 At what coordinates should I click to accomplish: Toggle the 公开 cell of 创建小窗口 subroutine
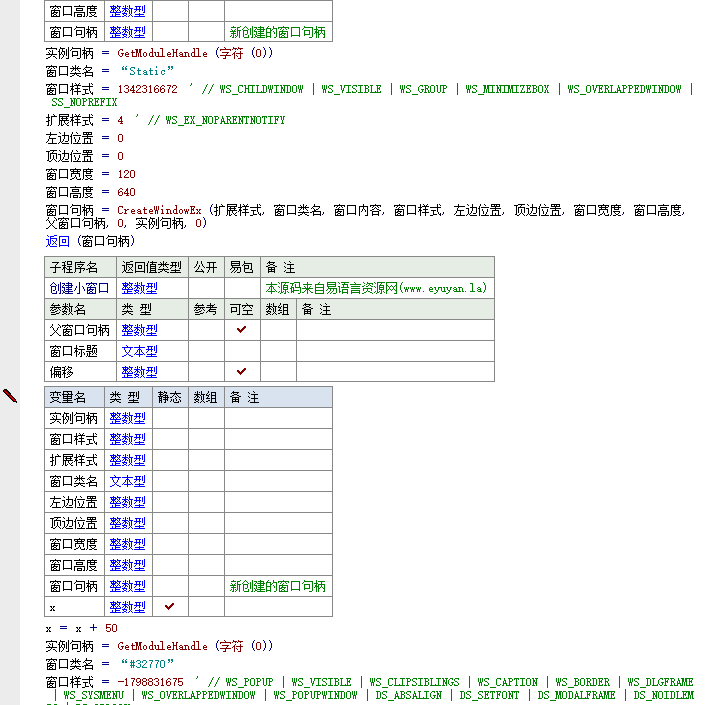click(x=206, y=288)
